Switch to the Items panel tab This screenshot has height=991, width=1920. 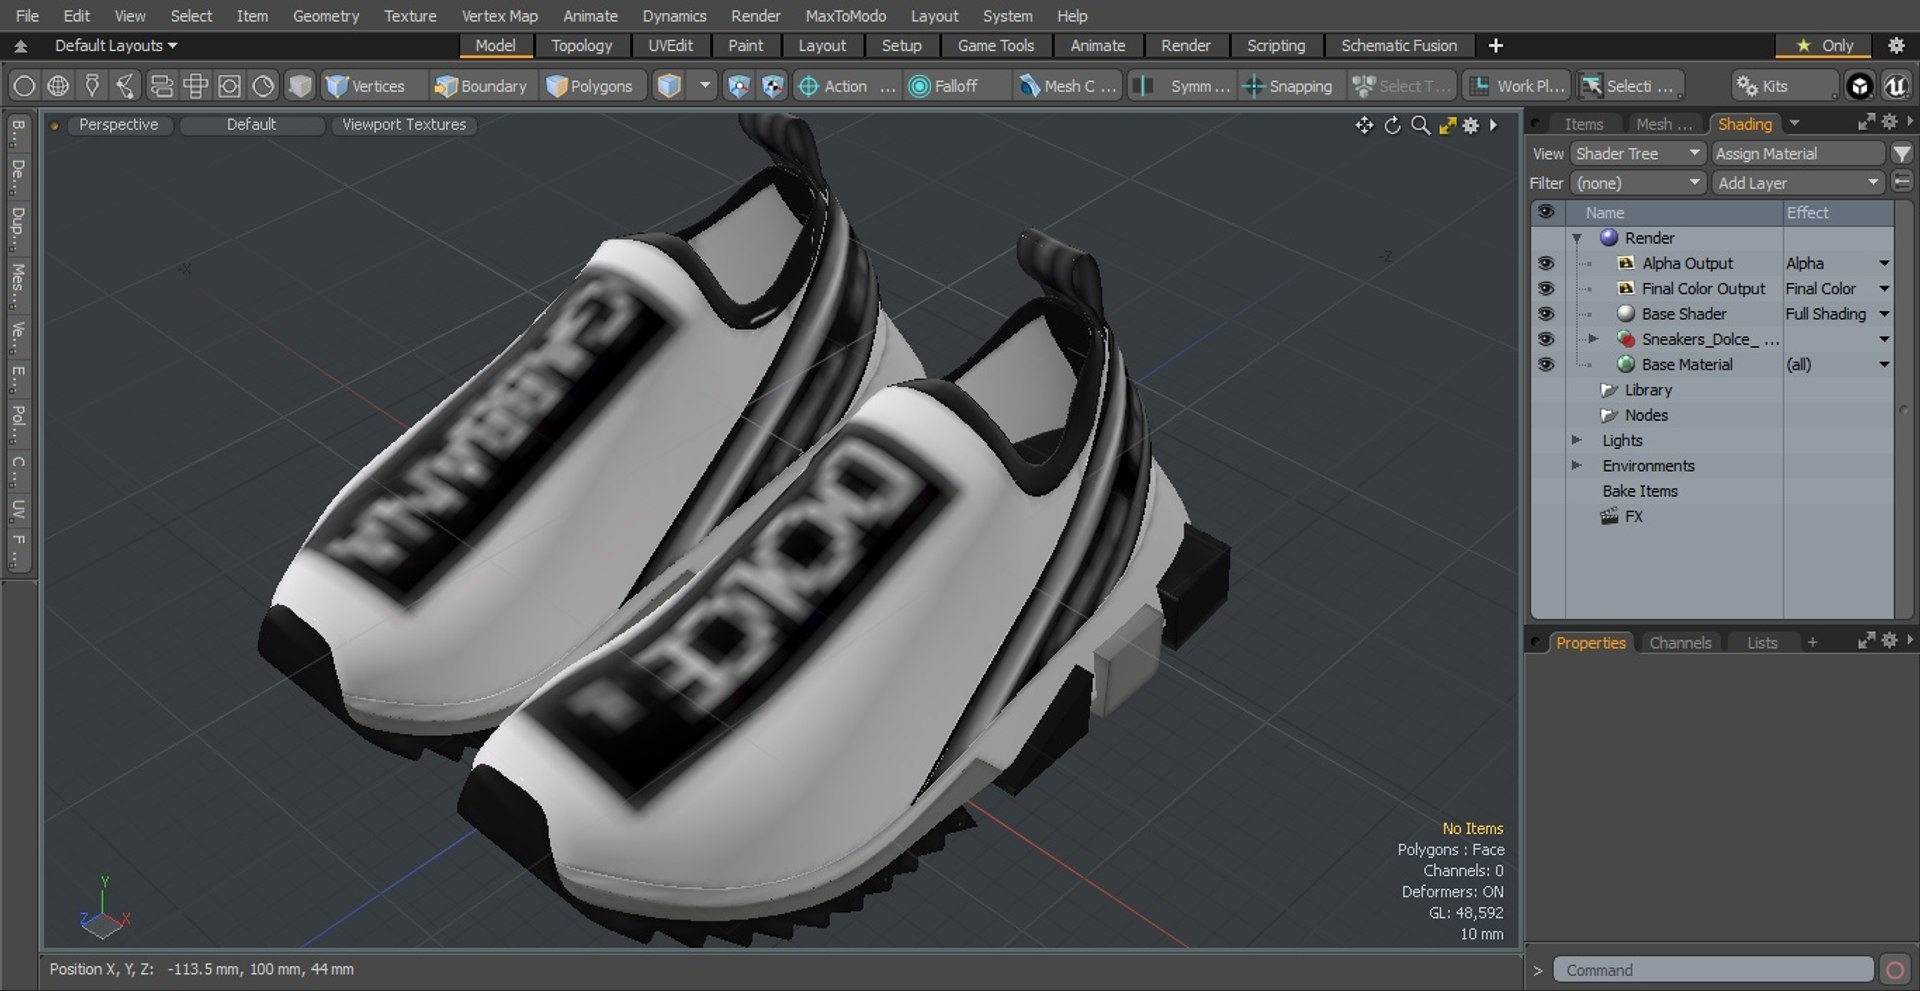pos(1584,124)
